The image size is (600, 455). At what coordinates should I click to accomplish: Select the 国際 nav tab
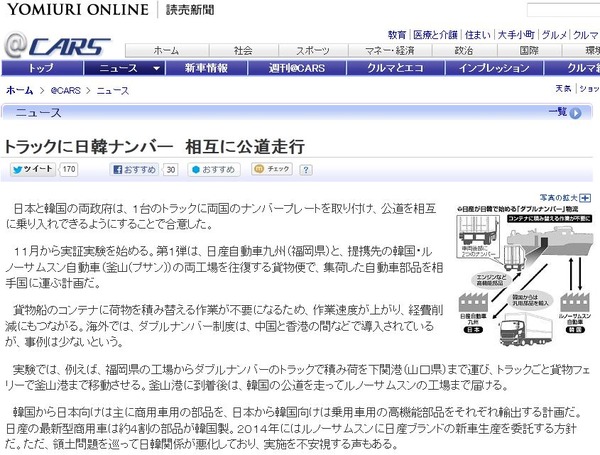529,51
